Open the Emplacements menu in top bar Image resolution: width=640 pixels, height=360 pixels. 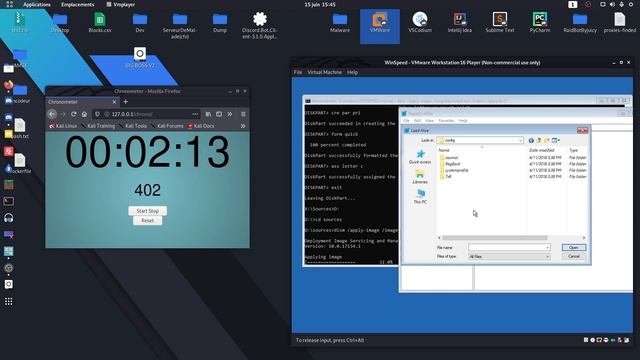[78, 4]
